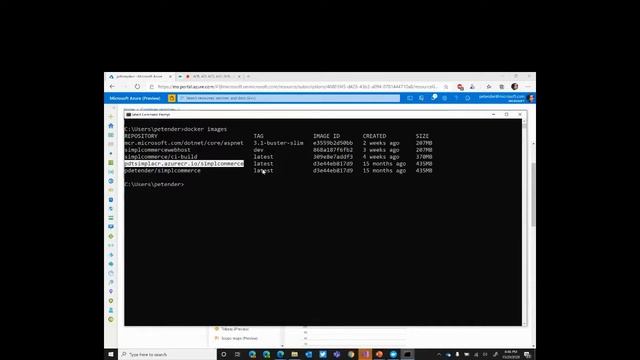Click the simplcommercewebhost repository row
The image size is (640, 360).
click(x=278, y=150)
